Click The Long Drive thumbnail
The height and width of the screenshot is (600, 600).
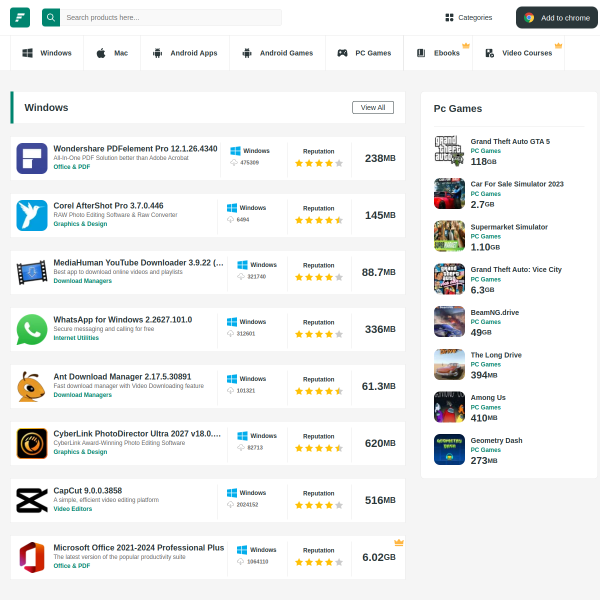[449, 364]
